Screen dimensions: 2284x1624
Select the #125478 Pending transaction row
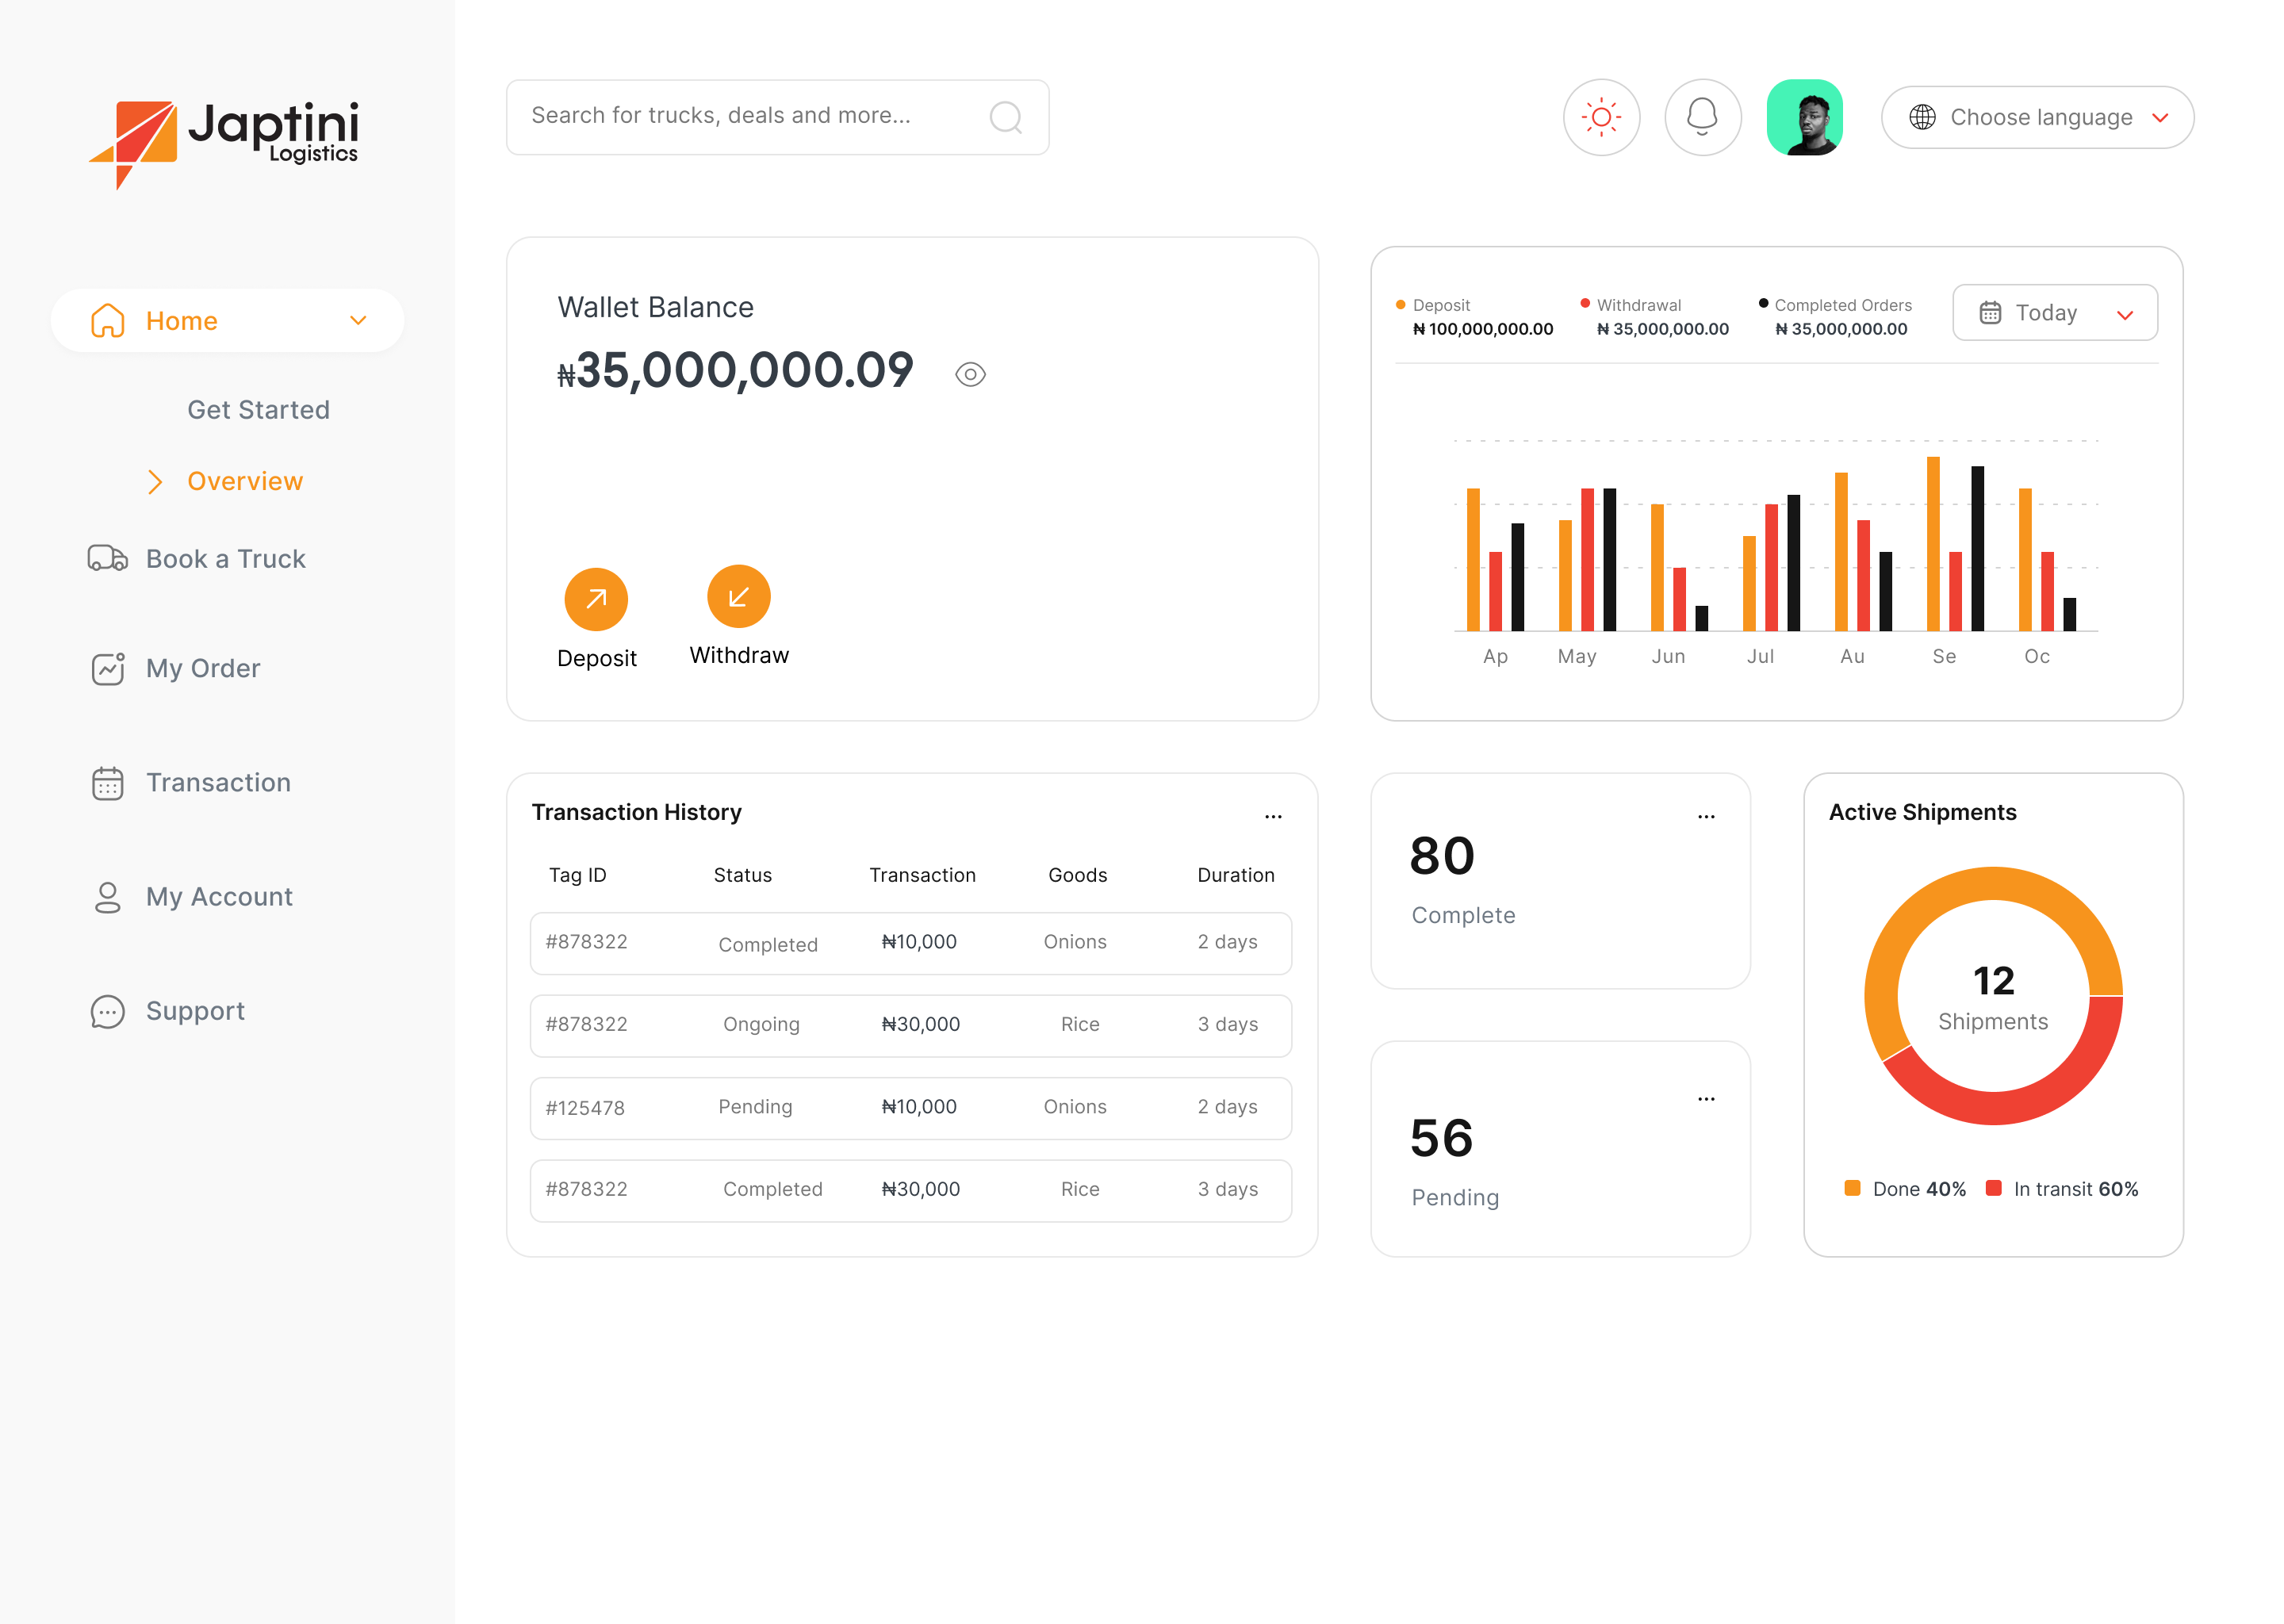pyautogui.click(x=911, y=1108)
